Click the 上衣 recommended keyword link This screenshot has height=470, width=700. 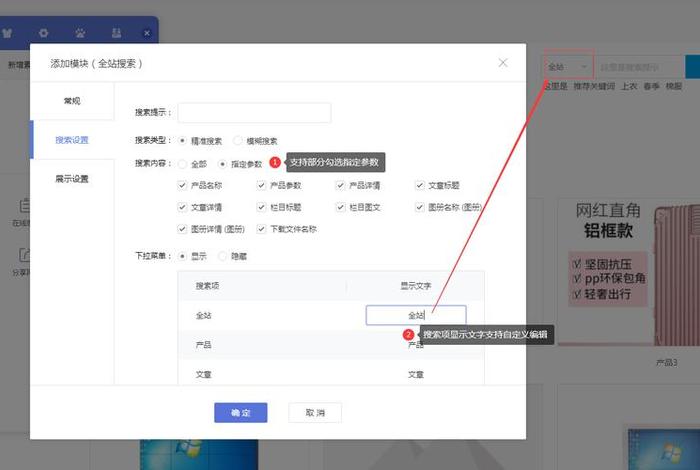629,86
